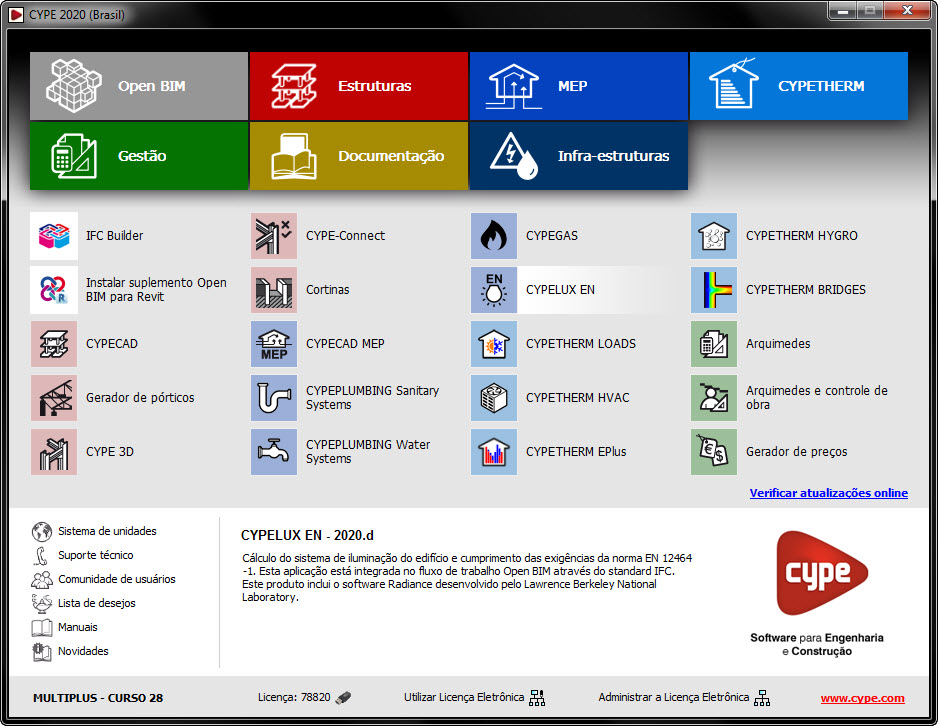Open the Gestão category tile

(x=139, y=156)
